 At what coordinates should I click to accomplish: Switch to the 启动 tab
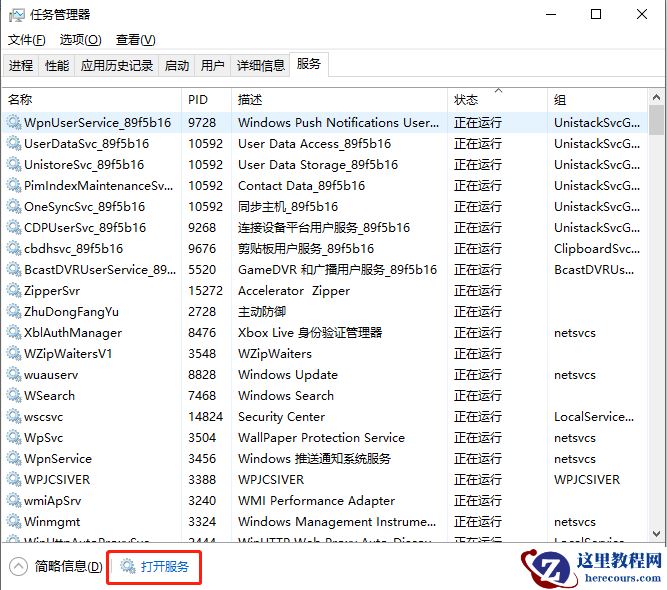(x=177, y=66)
